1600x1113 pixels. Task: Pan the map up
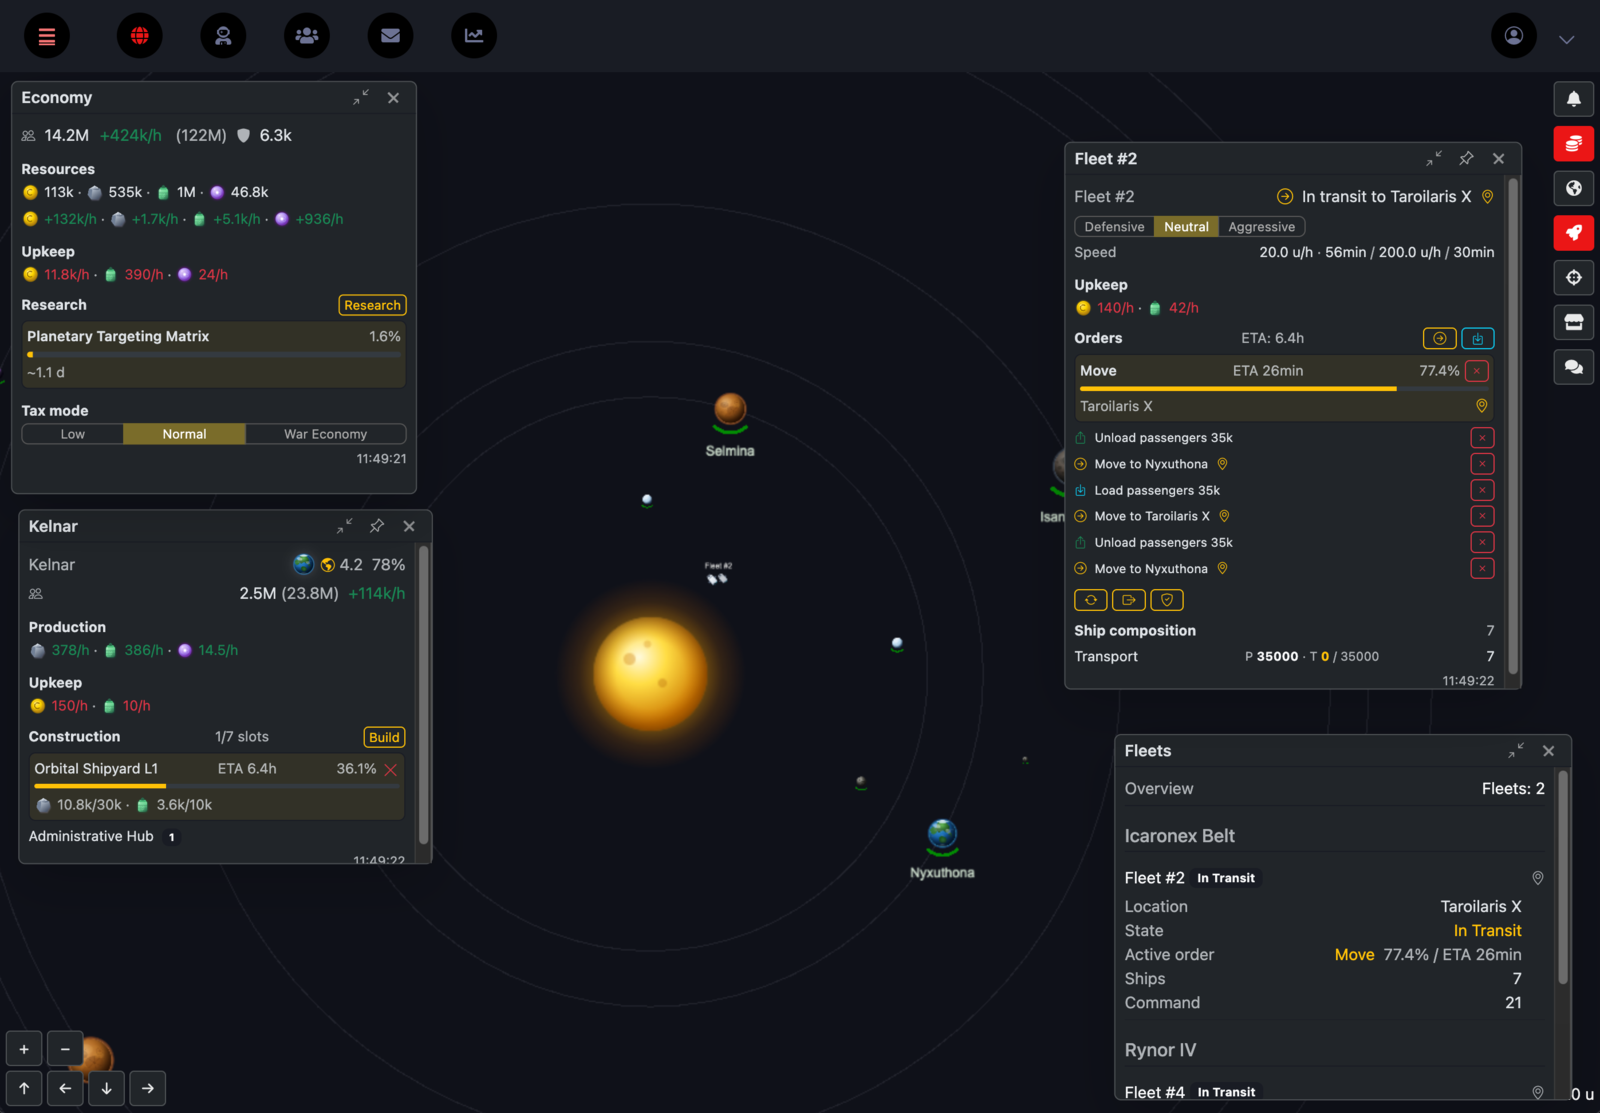click(x=24, y=1088)
